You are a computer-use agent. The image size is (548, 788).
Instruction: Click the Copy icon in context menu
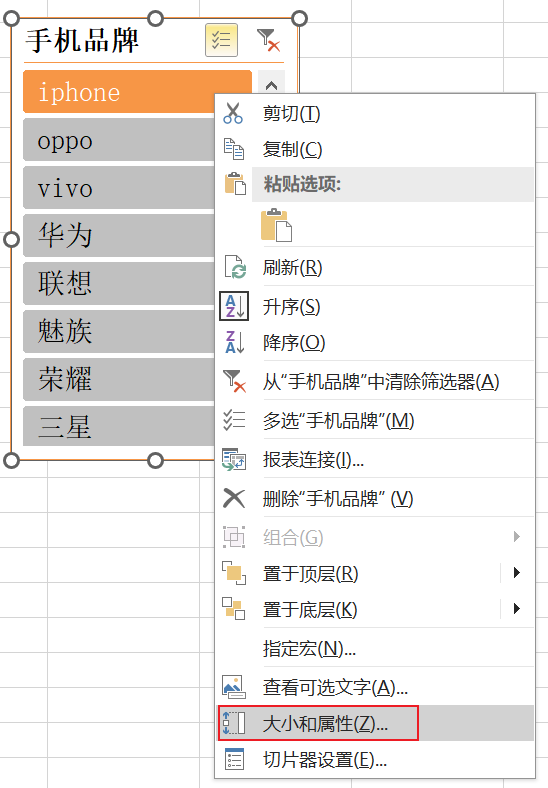pyautogui.click(x=234, y=149)
